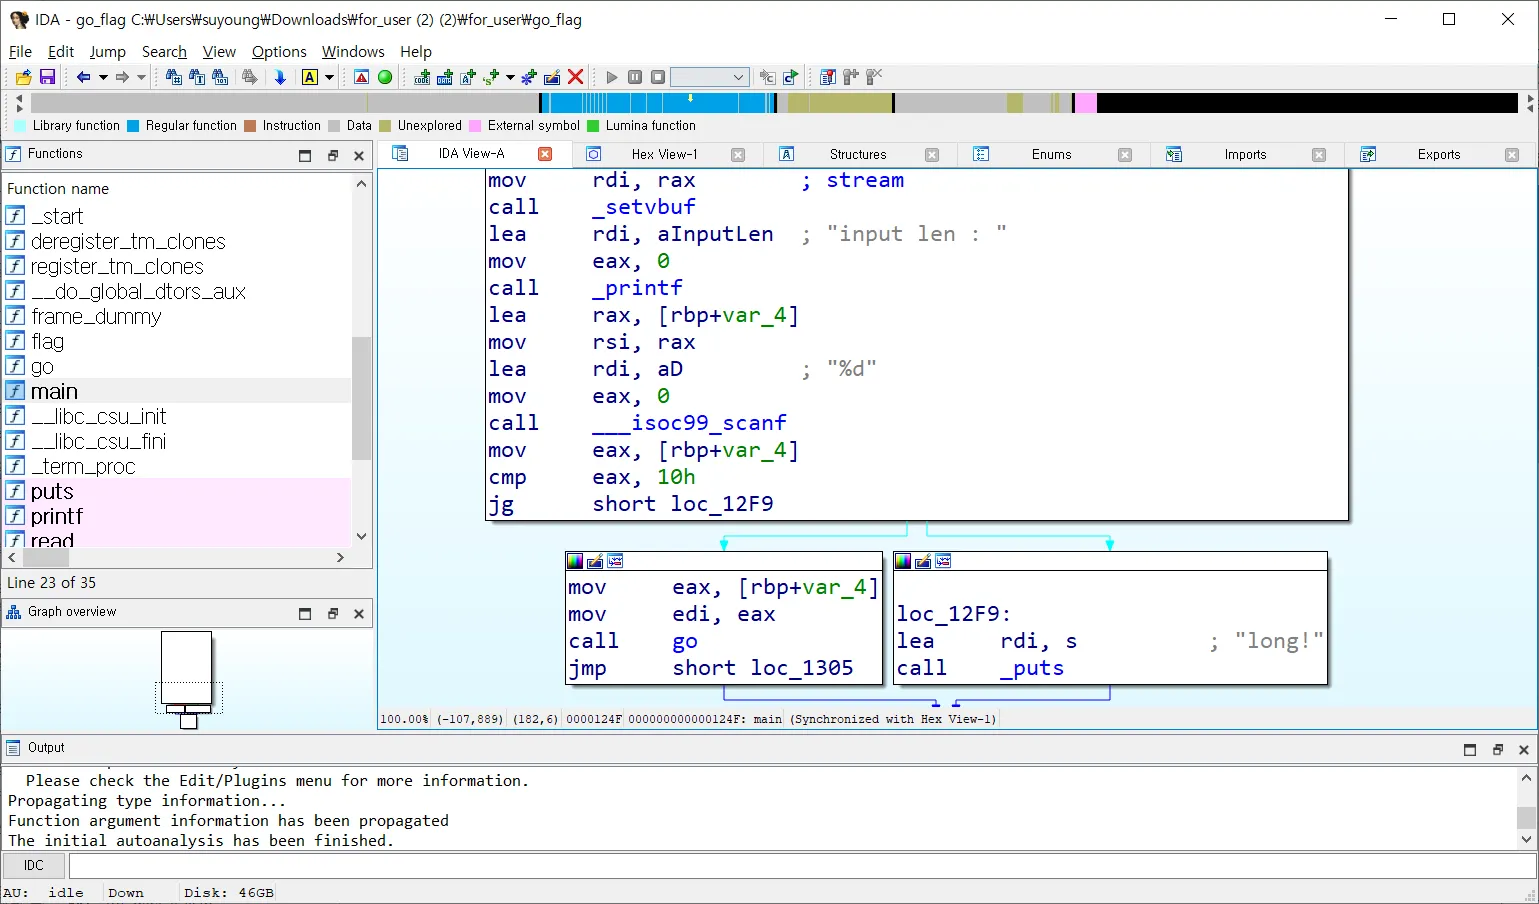Expand the back history dropdown arrow
This screenshot has height=904, width=1539.
click(x=102, y=77)
